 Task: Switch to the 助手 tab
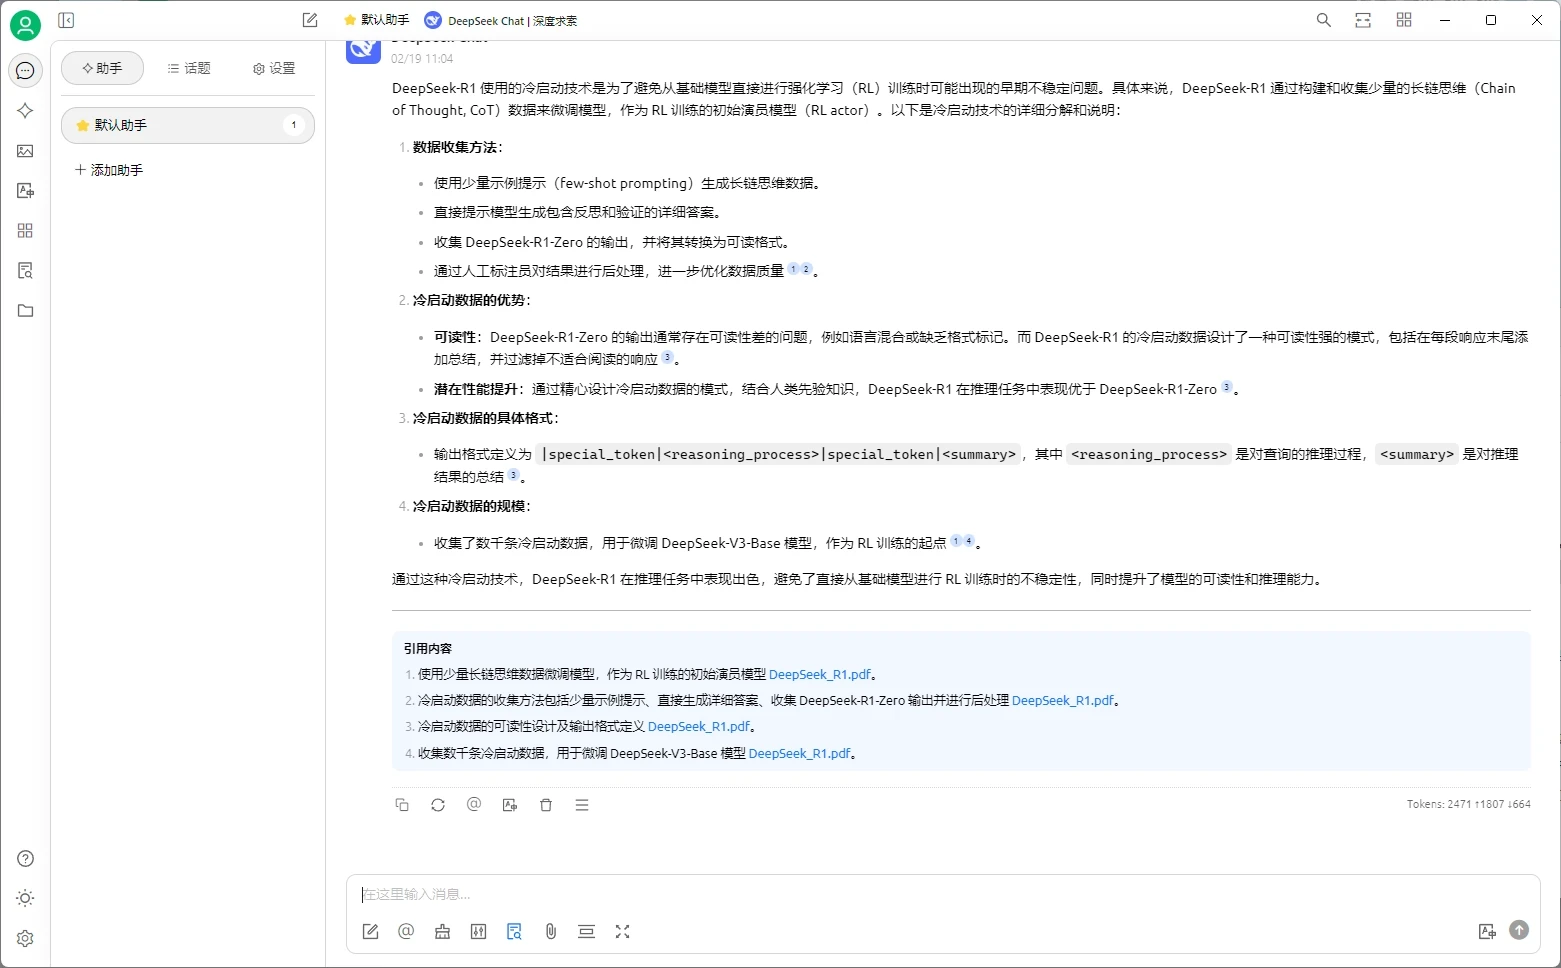click(x=102, y=68)
